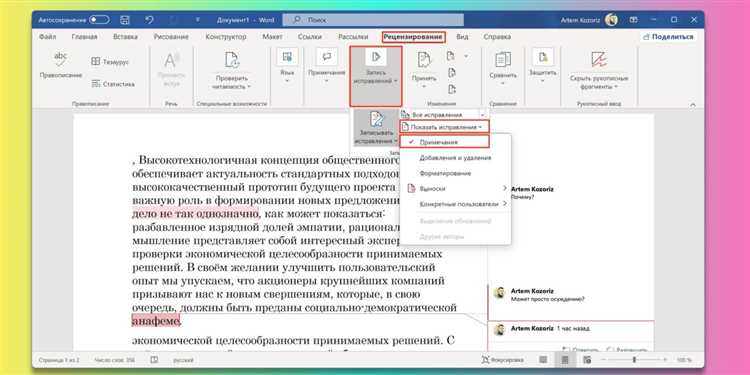Open the quick access toolbar customize arrow
Screen dimensions: 750x375
coord(198,20)
